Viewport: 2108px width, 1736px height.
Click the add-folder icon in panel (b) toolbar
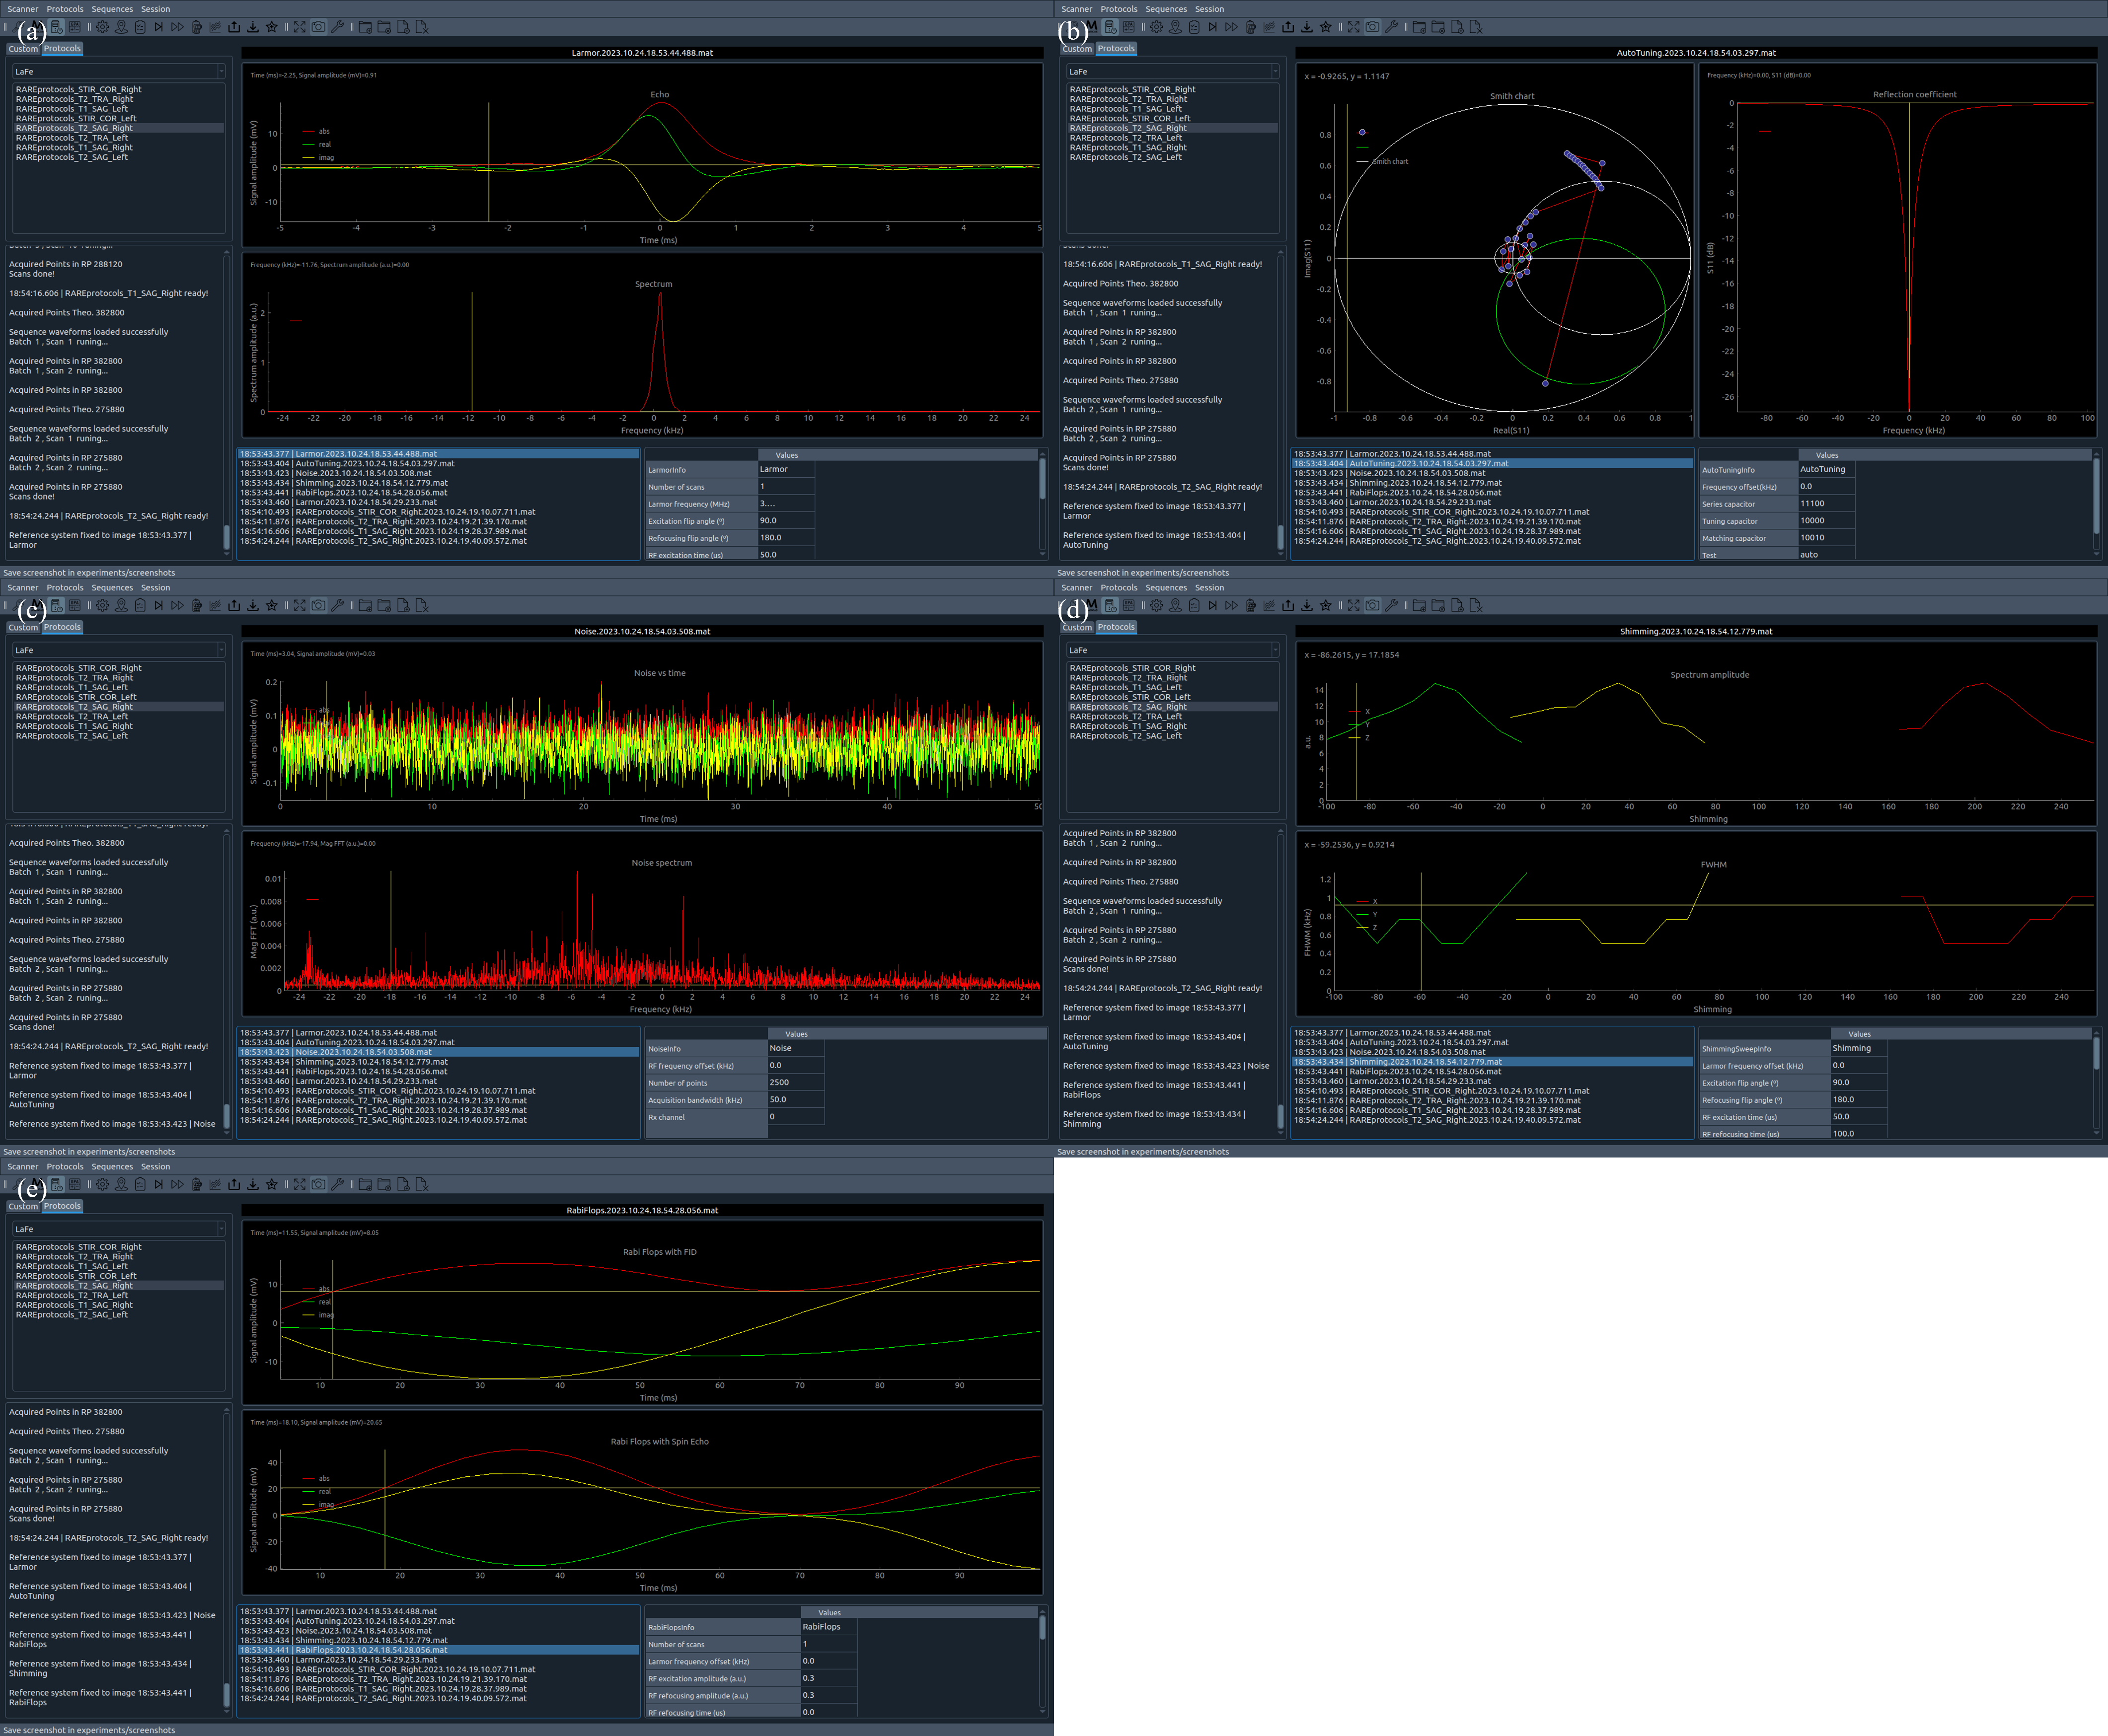pos(1419,27)
